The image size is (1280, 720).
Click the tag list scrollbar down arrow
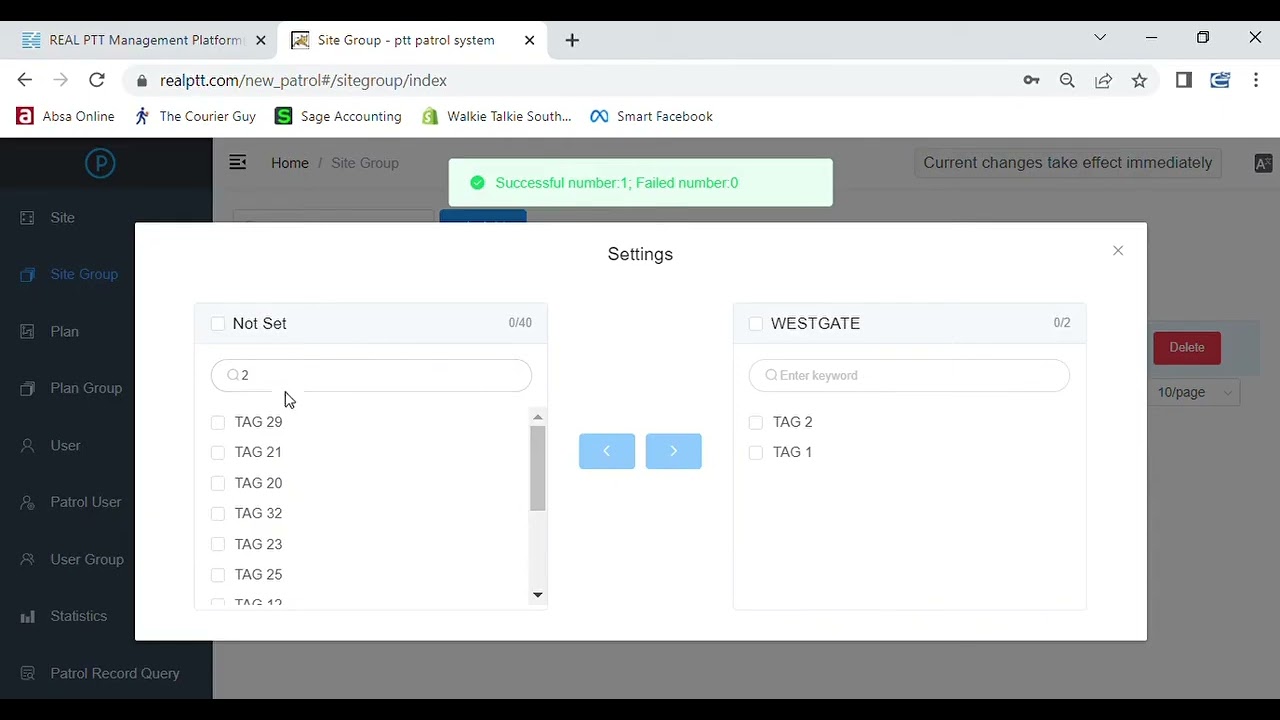click(538, 595)
